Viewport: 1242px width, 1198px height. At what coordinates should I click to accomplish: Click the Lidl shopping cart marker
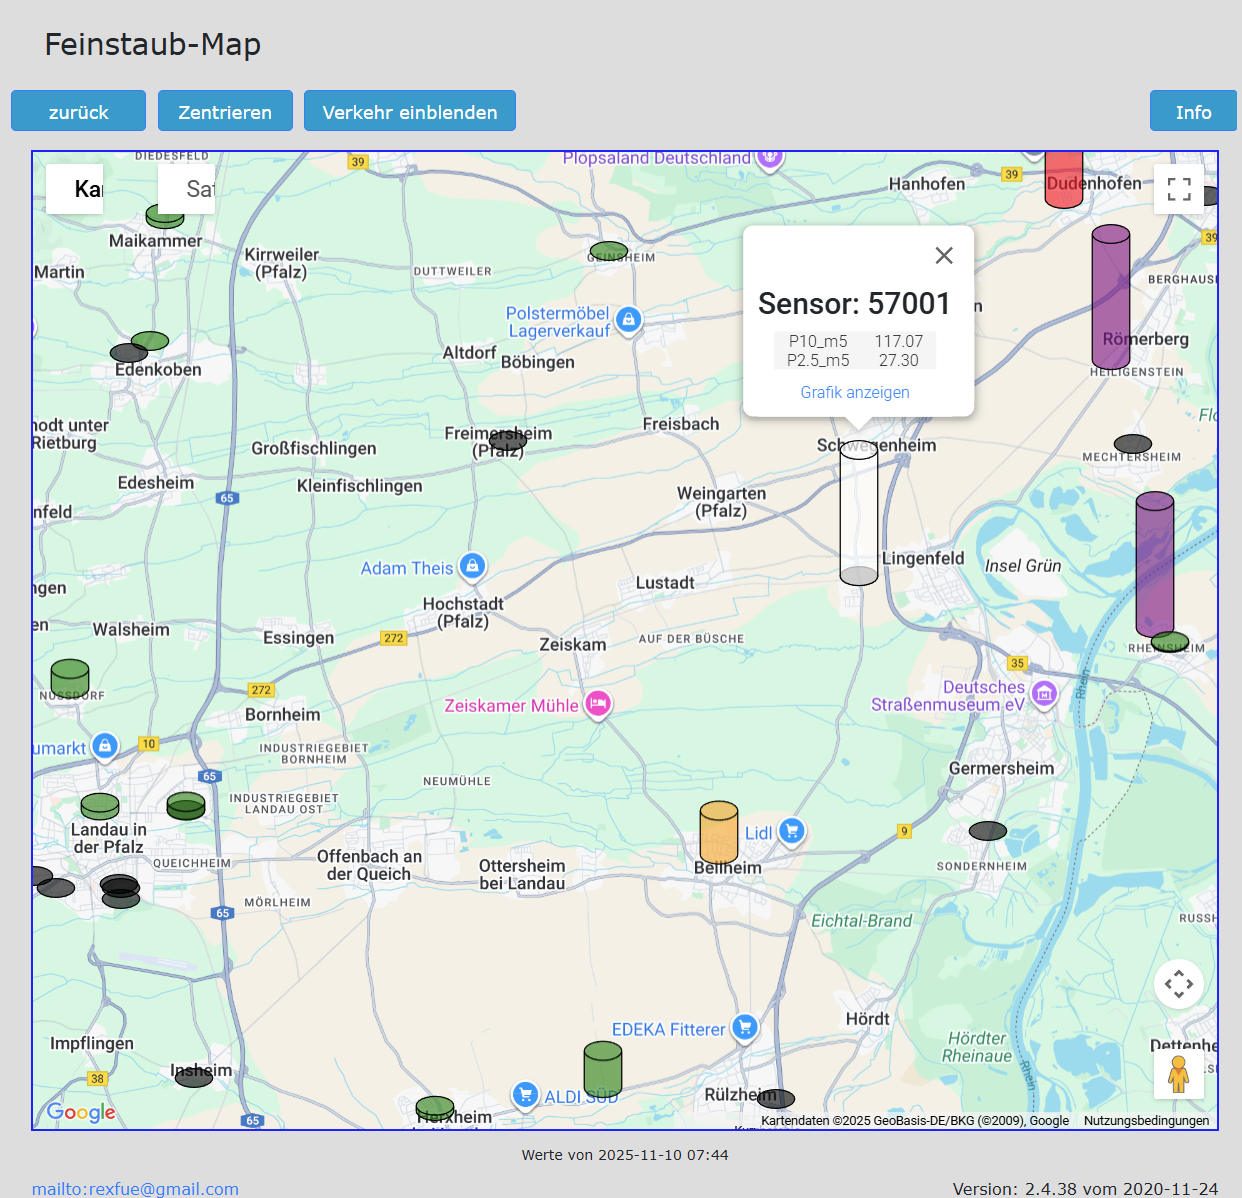[791, 831]
